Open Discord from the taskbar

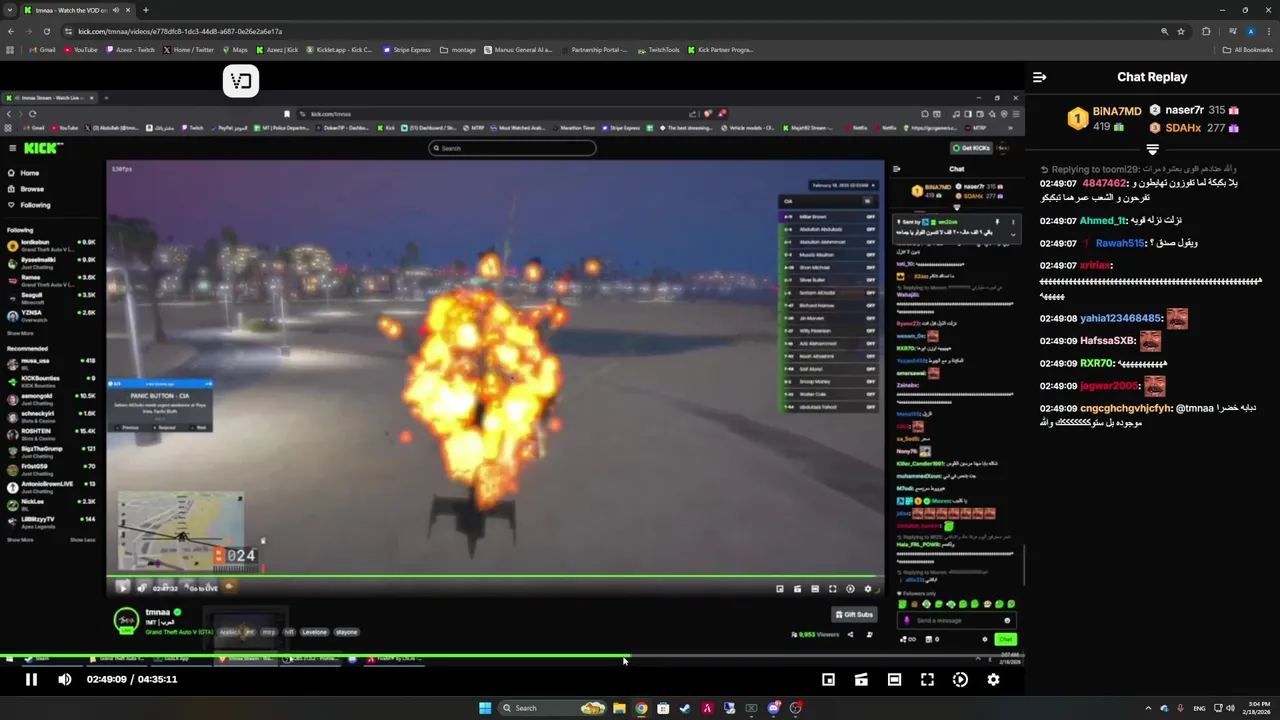[x=773, y=708]
